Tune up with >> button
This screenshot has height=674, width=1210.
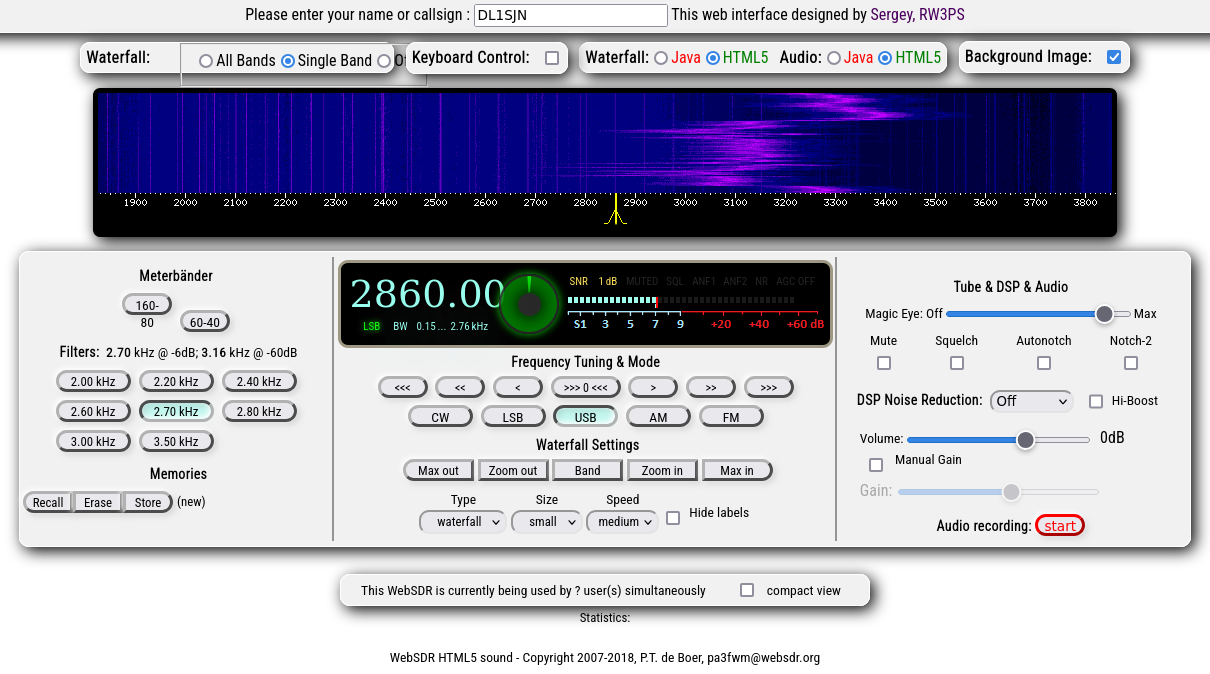(711, 387)
